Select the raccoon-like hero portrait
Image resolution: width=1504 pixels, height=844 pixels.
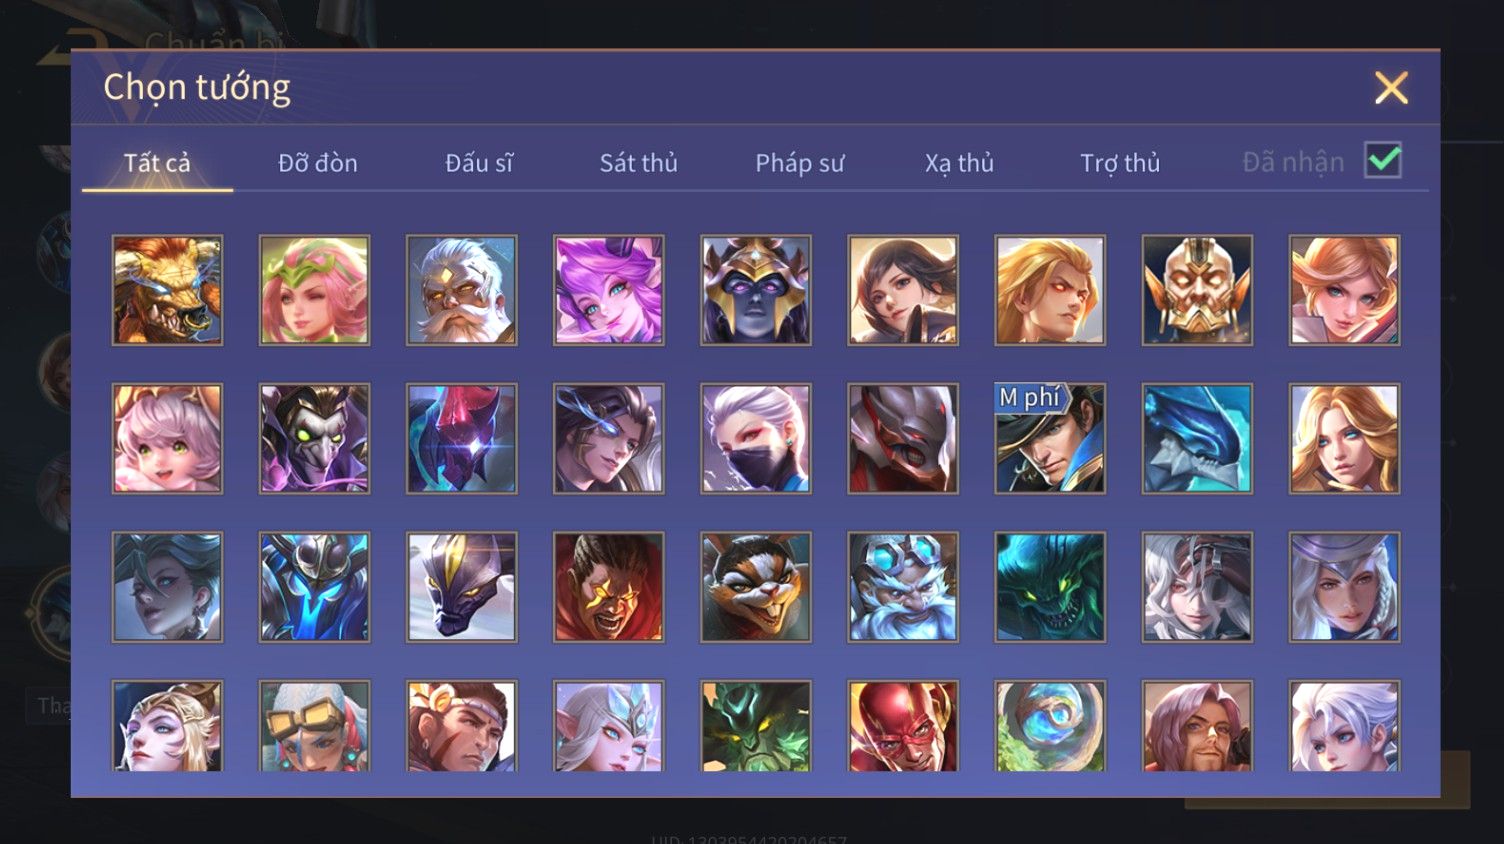[756, 586]
